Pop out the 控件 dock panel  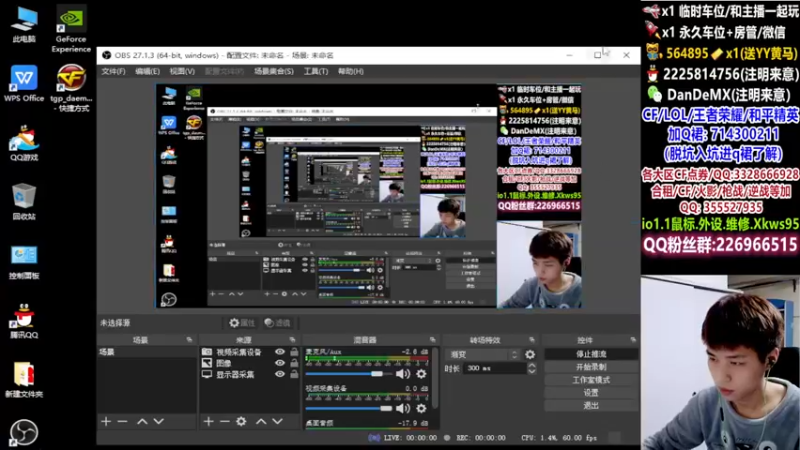click(633, 340)
